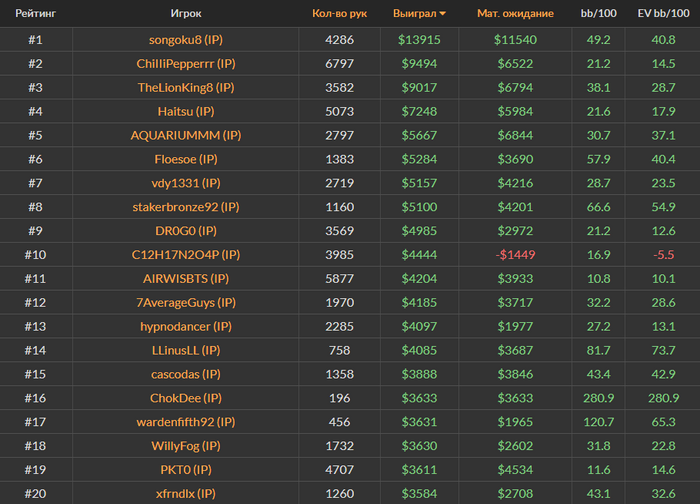
Task: Open 7AverageGuys player profile
Action: point(185,302)
